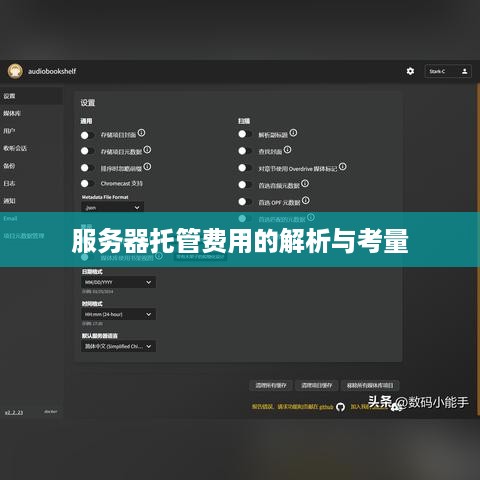
Task: Open 时间格式 HH:mm (24-hour) dropdown
Action: (x=118, y=314)
